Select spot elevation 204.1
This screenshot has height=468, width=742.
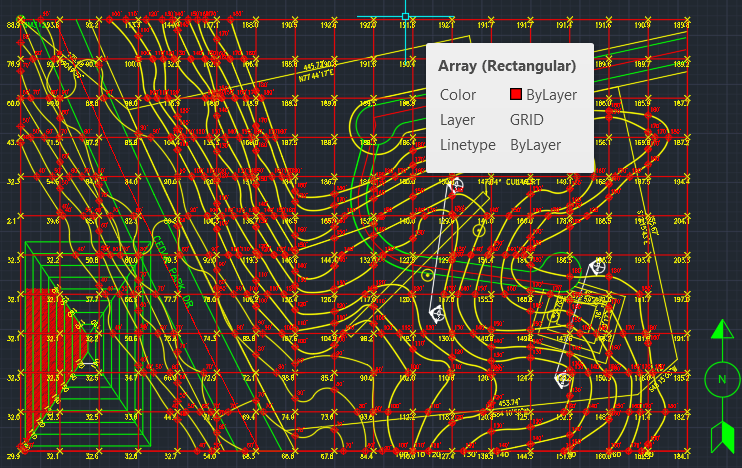click(681, 221)
